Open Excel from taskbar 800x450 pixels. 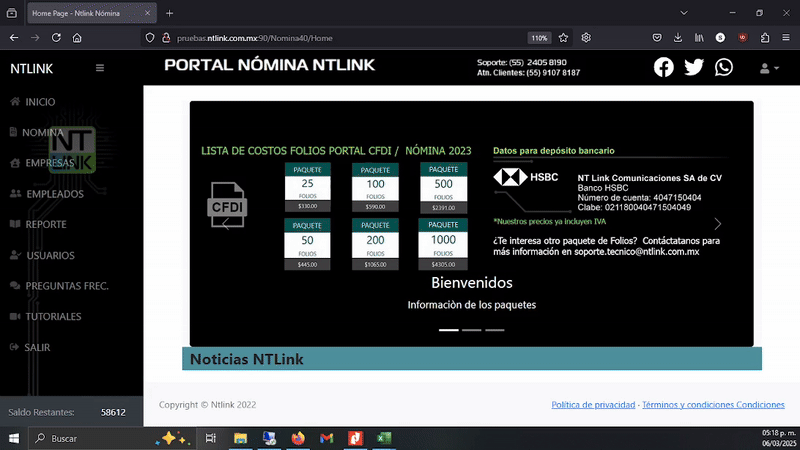[x=384, y=438]
